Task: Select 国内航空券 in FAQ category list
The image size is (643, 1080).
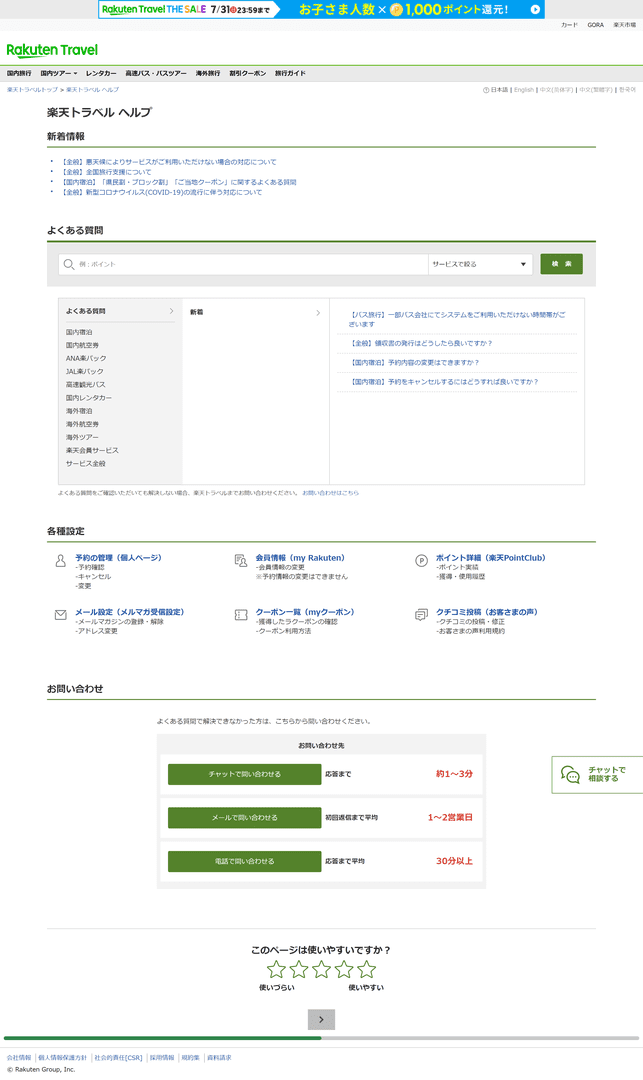Action: point(83,345)
